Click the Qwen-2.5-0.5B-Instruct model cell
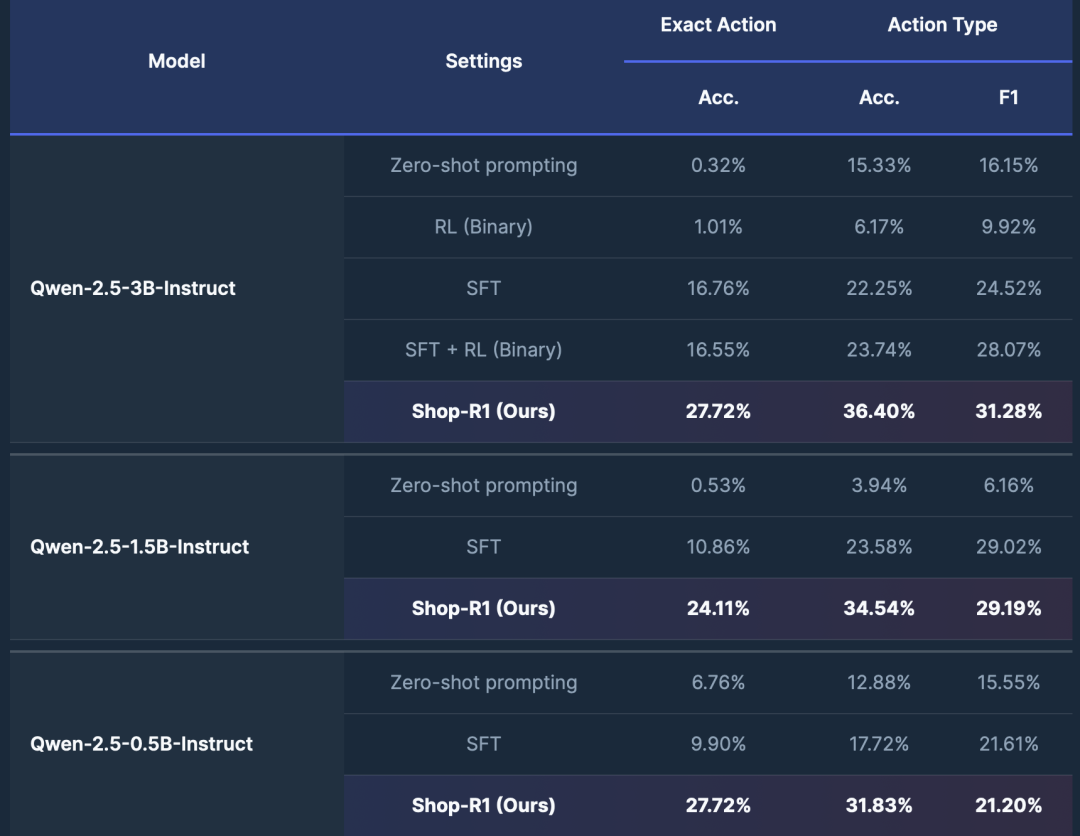Viewport: 1080px width, 836px height. coord(142,744)
